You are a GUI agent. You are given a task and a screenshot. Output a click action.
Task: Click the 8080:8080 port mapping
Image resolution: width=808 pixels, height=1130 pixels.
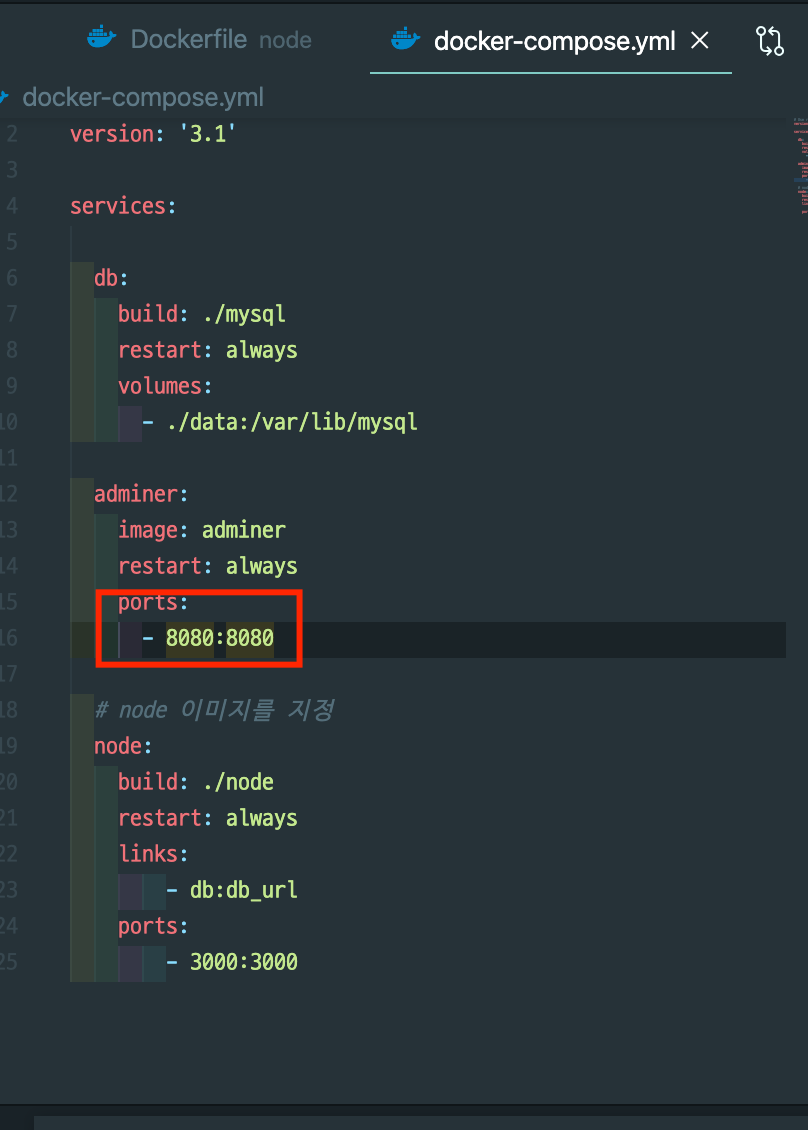pyautogui.click(x=220, y=639)
